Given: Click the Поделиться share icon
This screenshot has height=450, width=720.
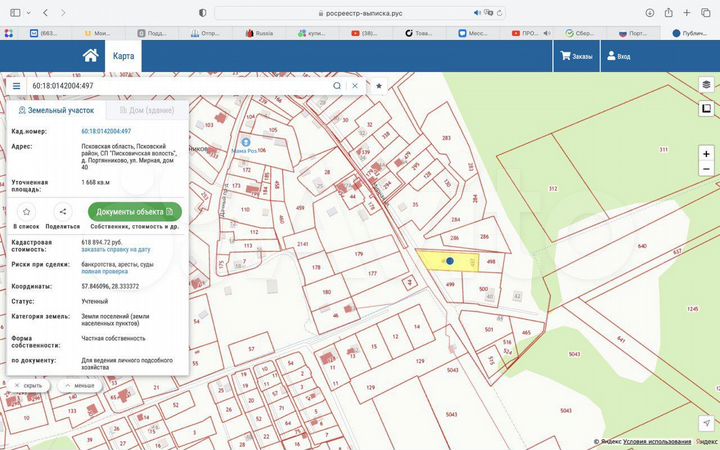Looking at the screenshot, I should (62, 212).
